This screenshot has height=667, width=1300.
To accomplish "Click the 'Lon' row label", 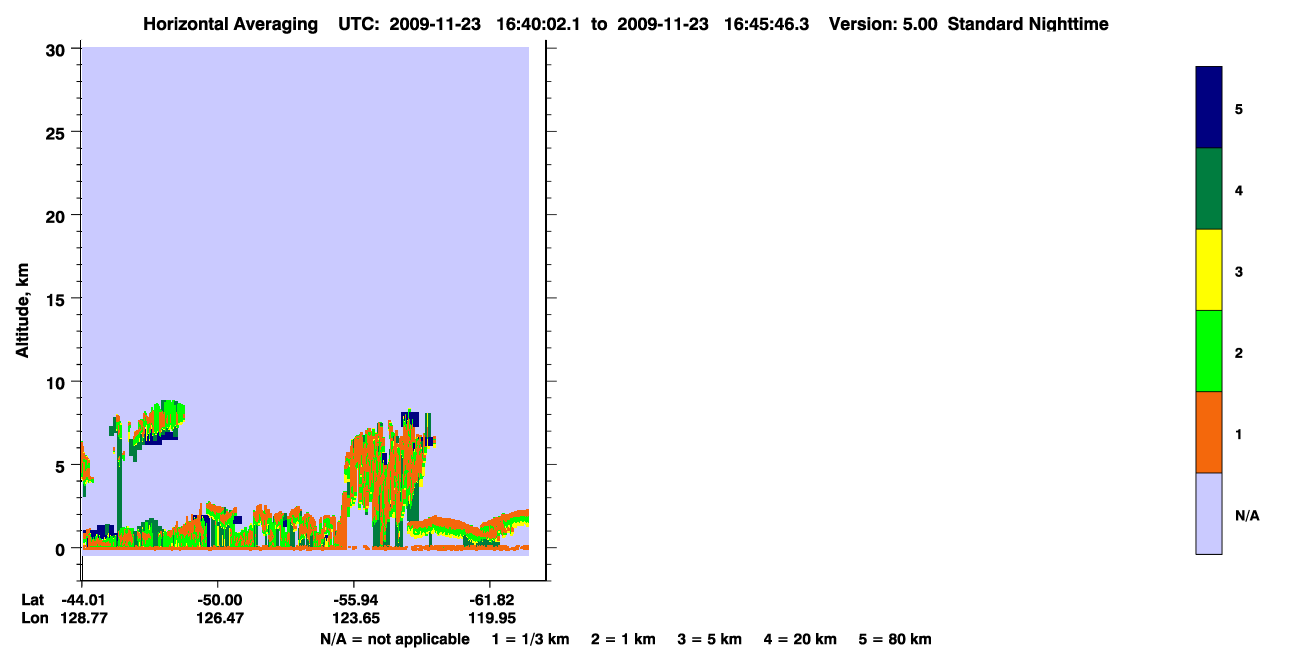I will [33, 618].
